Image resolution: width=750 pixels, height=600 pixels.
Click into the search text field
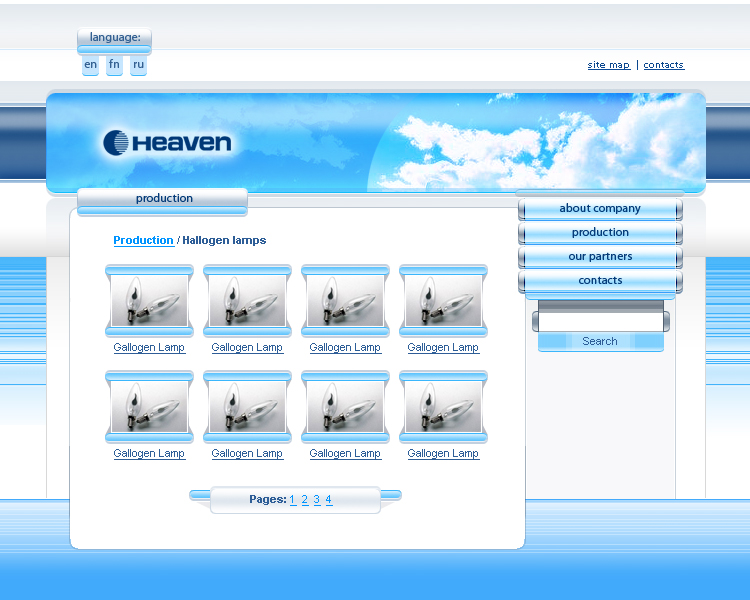[600, 322]
